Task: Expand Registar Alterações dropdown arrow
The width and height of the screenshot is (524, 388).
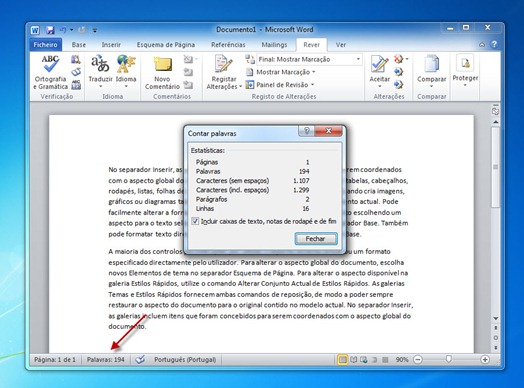Action: click(x=240, y=87)
